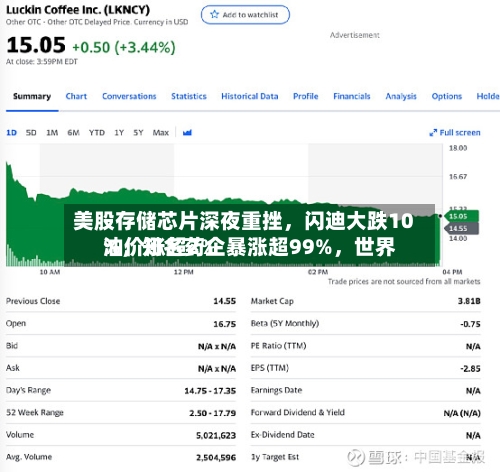Click the Market Cap value 3.81B
Viewport: 500px width, 472px height.
click(469, 301)
